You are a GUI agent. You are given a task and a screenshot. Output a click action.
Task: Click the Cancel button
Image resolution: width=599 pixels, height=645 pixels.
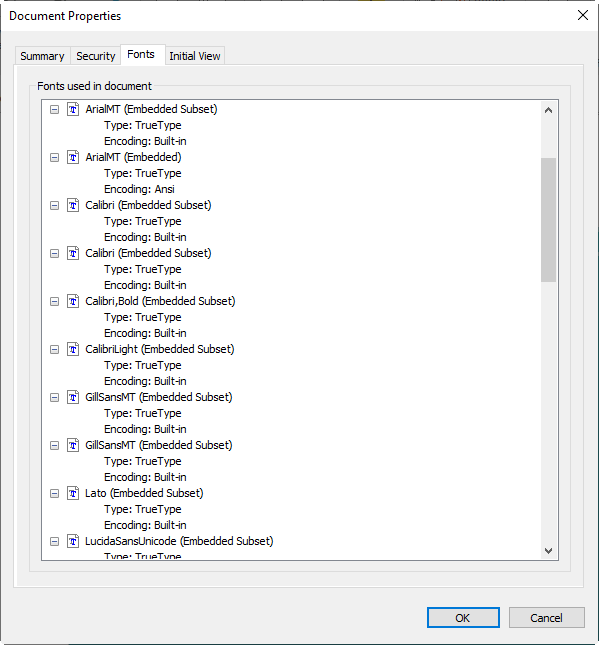pos(546,618)
